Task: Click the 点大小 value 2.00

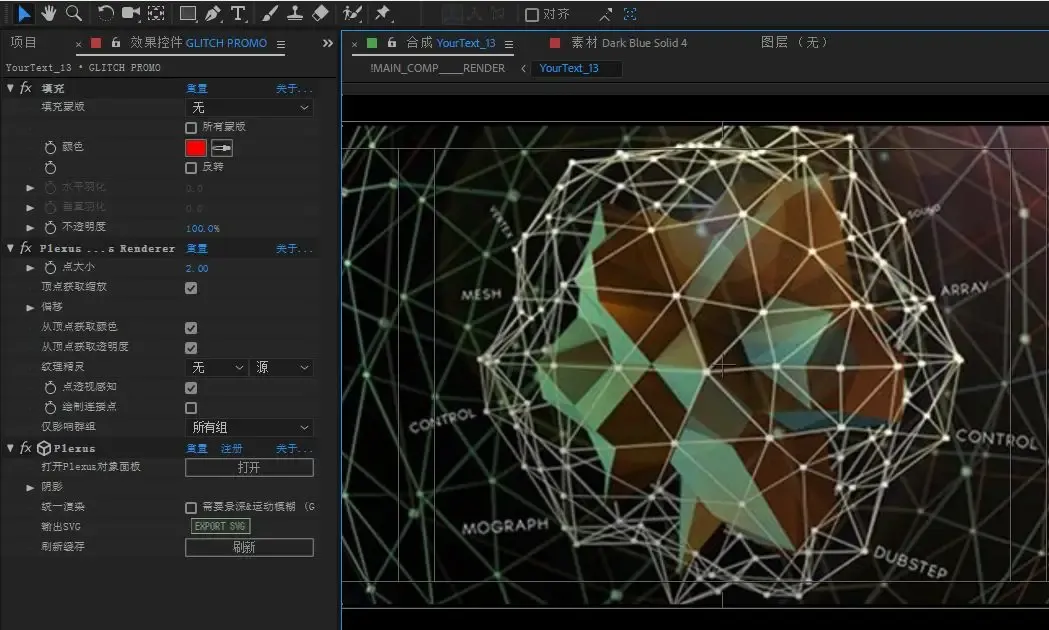Action: (x=197, y=268)
